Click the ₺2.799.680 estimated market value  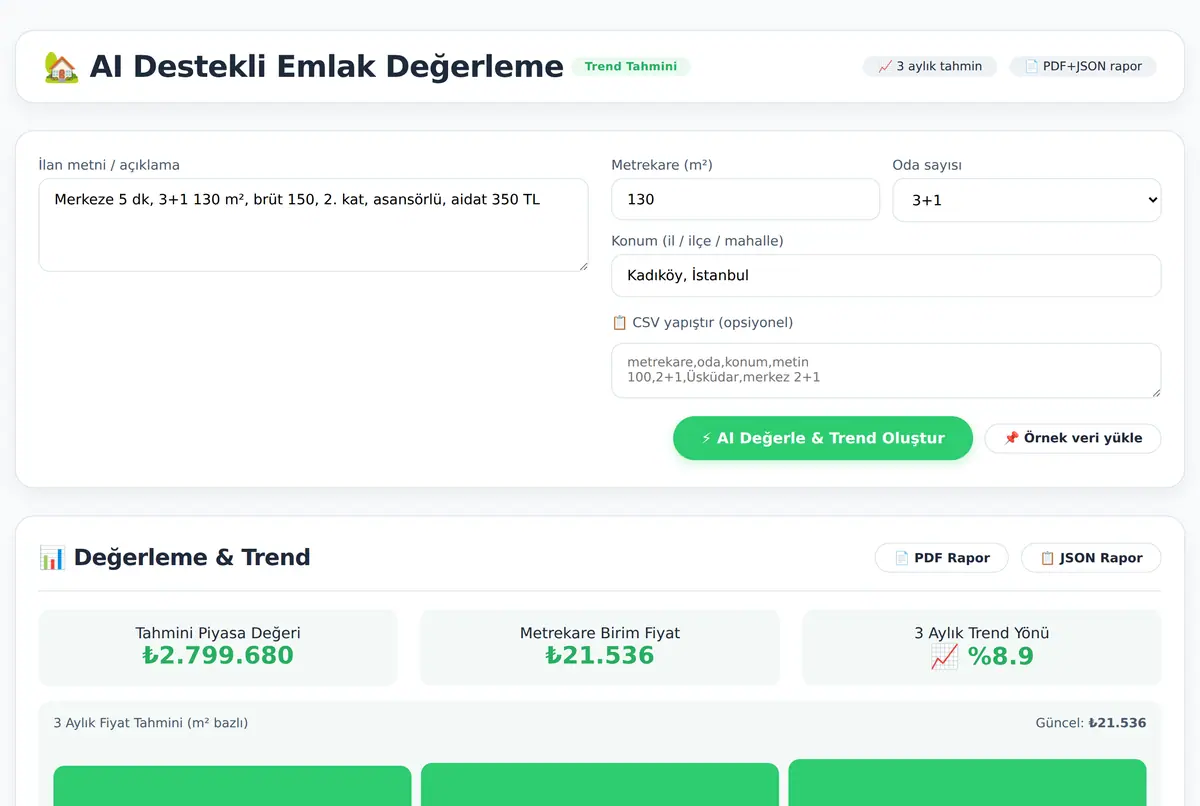pyautogui.click(x=218, y=656)
